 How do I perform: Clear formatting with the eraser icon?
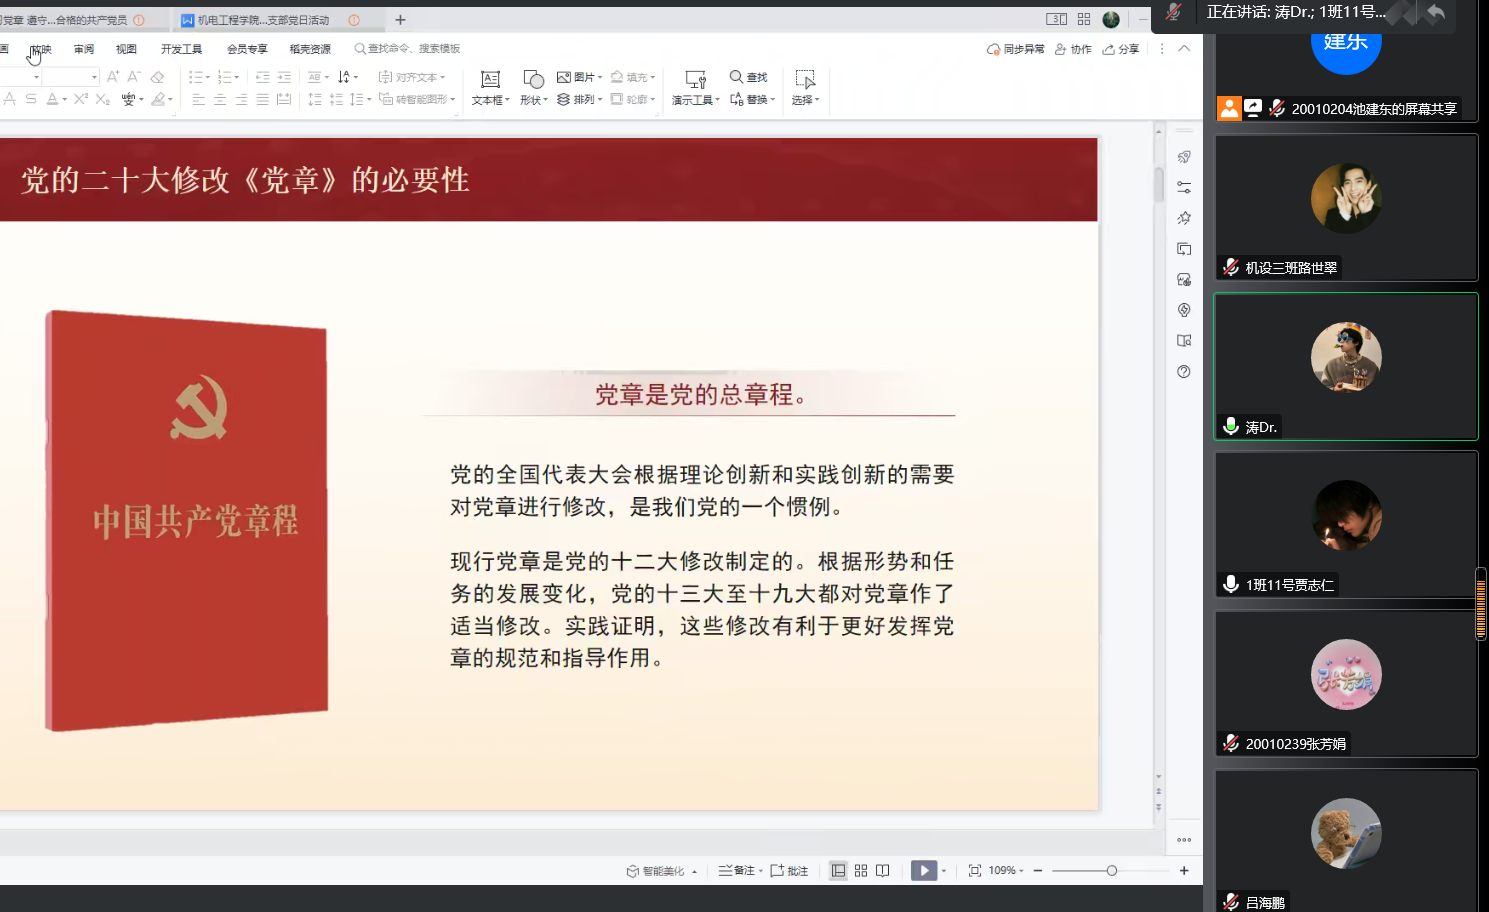tap(157, 77)
